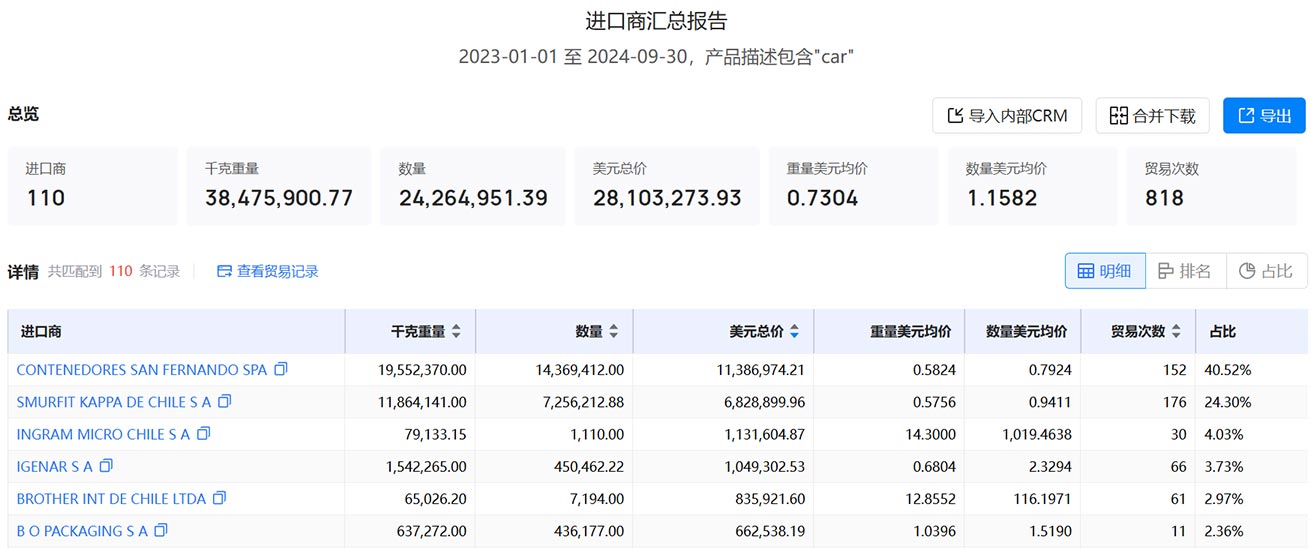
Task: Sort by 千克重量 column arrows
Action: [x=457, y=331]
